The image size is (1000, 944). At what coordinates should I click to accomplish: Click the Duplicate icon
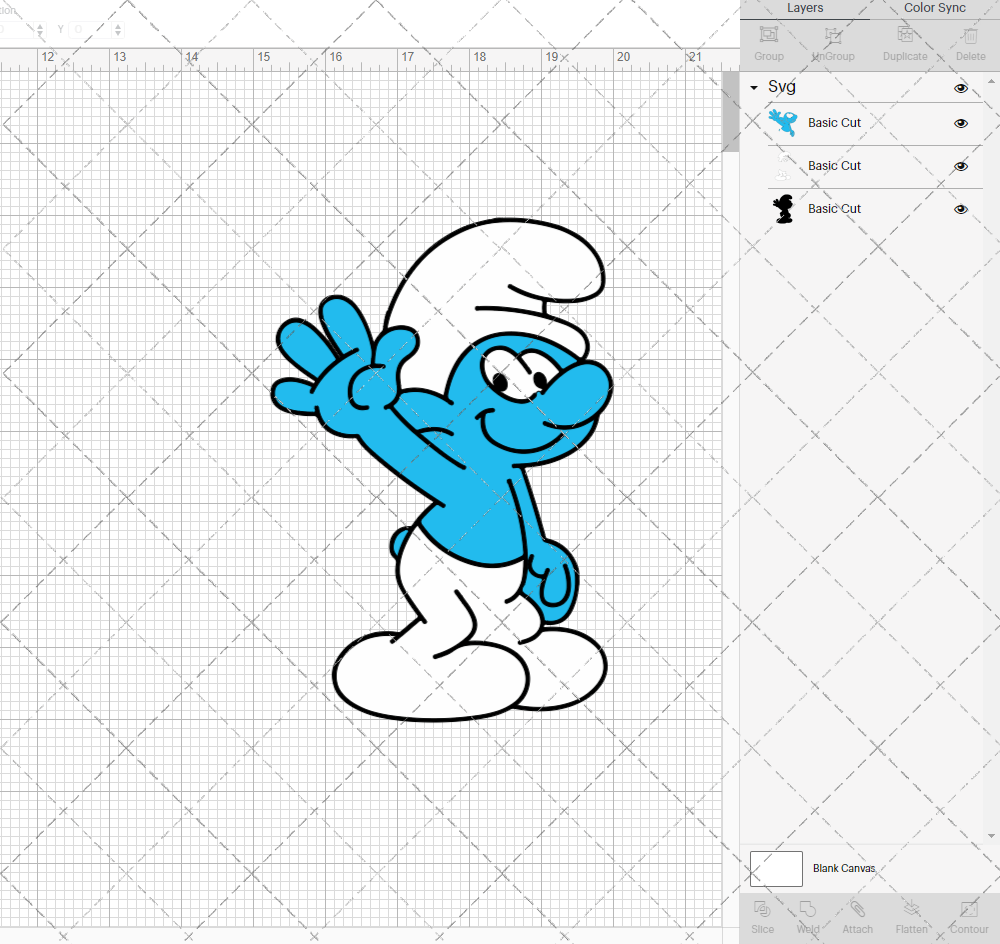coord(905,42)
